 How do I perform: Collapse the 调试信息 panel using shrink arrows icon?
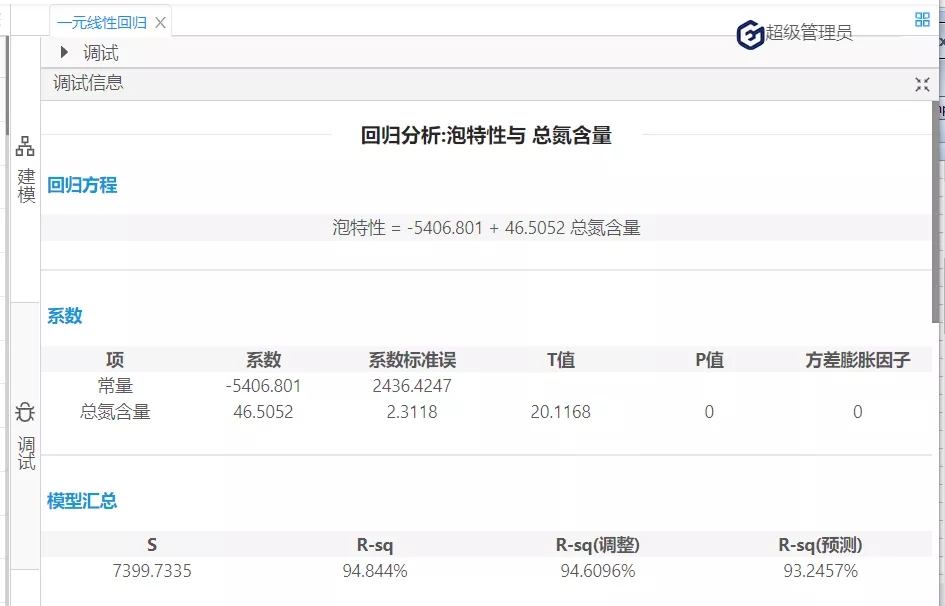922,84
